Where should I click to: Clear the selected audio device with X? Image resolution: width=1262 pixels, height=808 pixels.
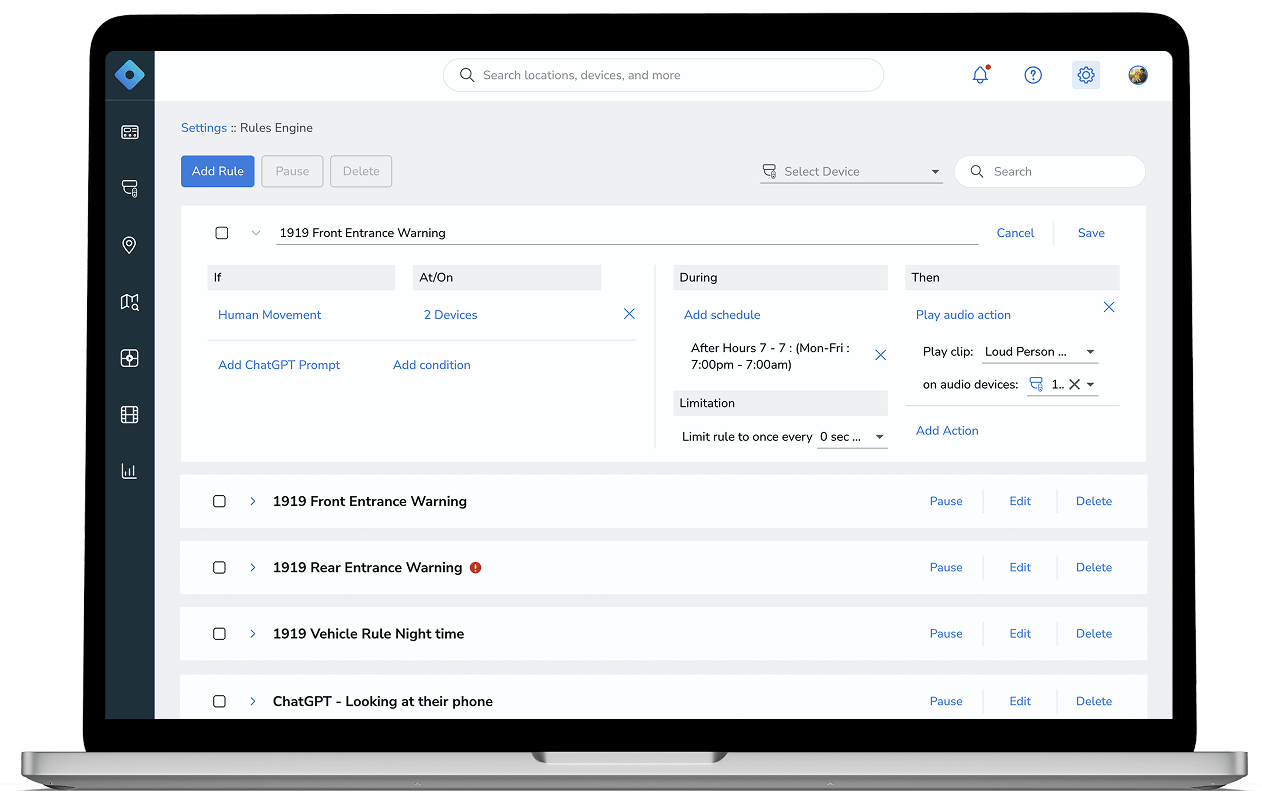click(1074, 384)
